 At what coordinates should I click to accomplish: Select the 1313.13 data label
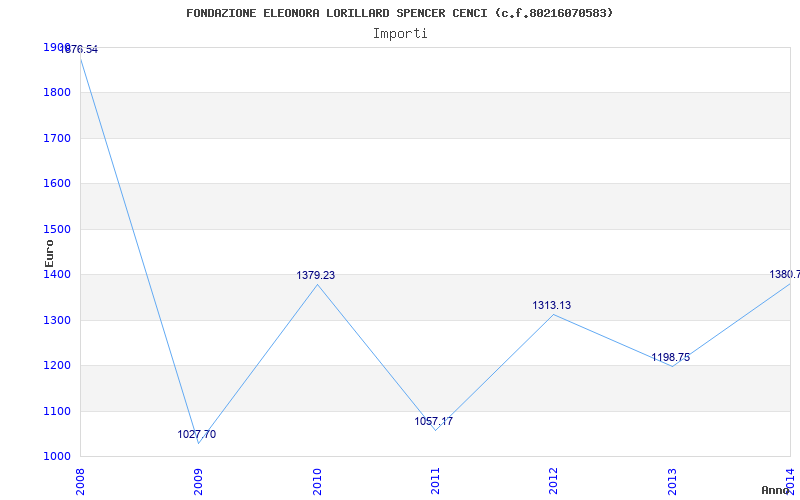coord(552,305)
